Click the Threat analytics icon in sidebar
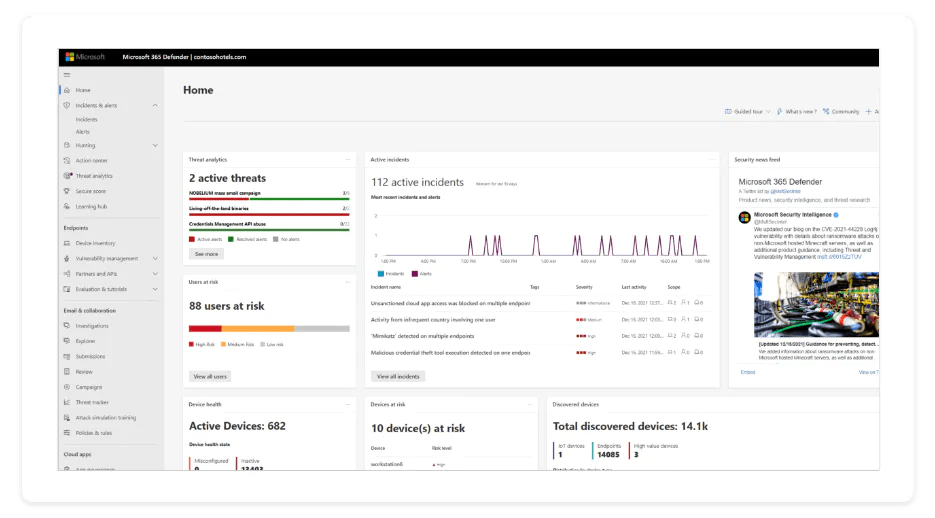 [x=67, y=176]
